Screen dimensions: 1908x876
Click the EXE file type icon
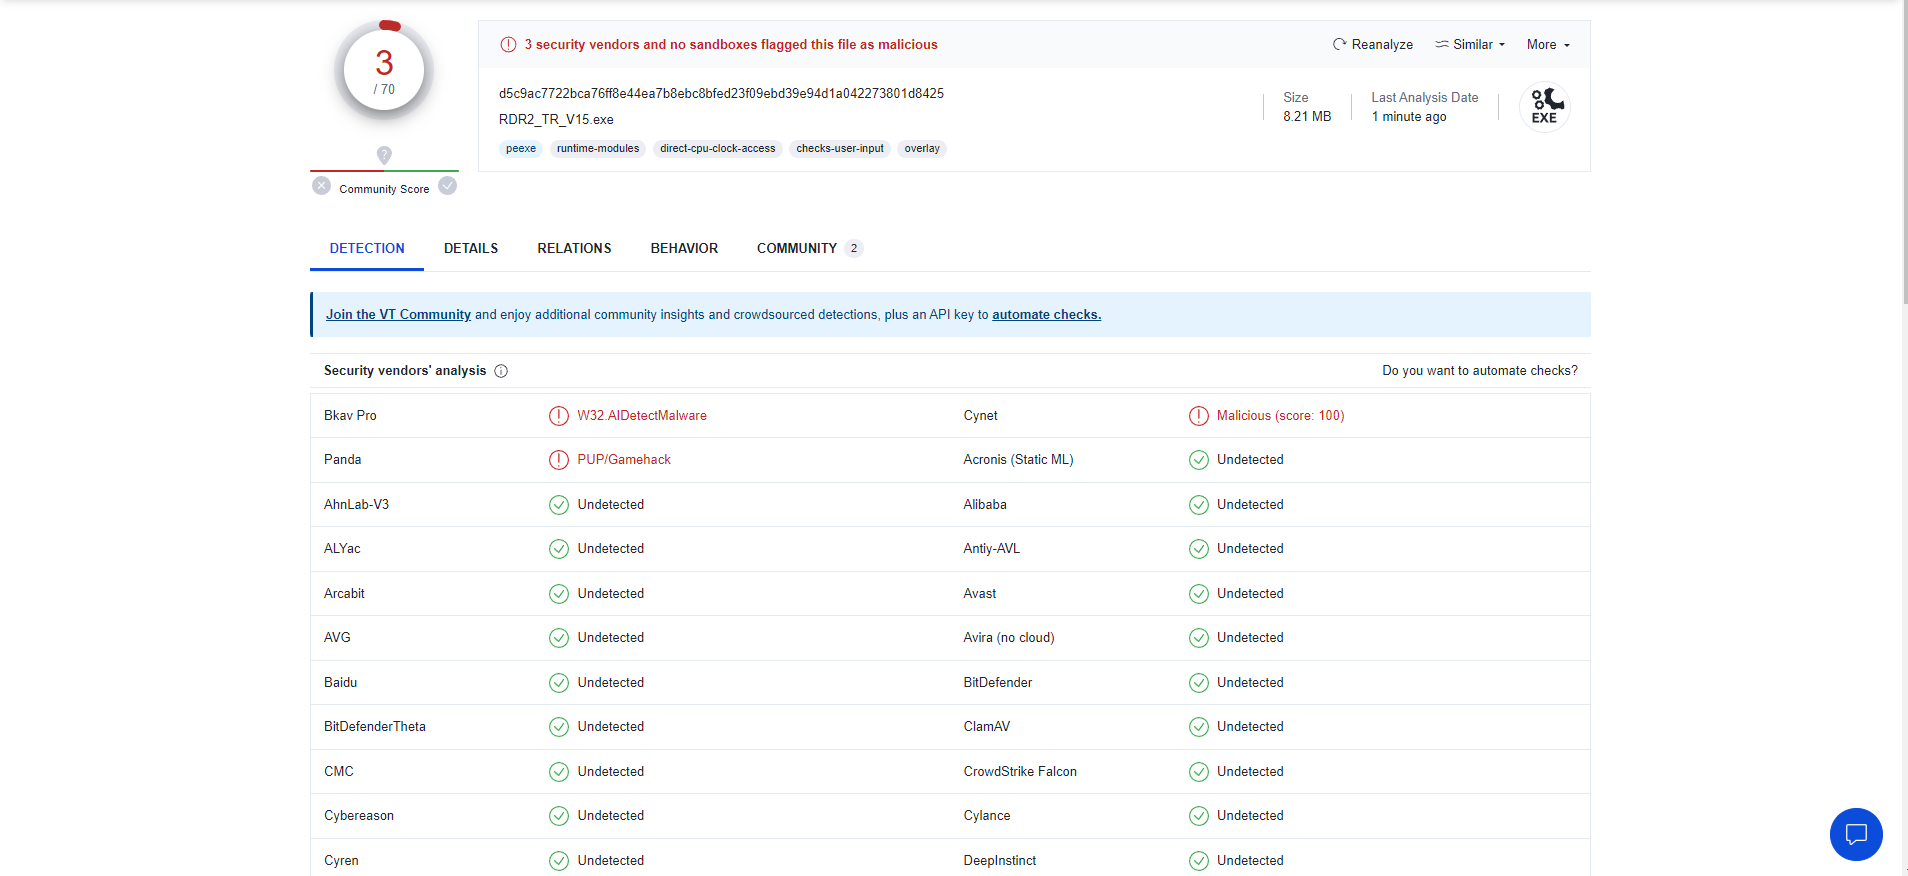pyautogui.click(x=1545, y=107)
